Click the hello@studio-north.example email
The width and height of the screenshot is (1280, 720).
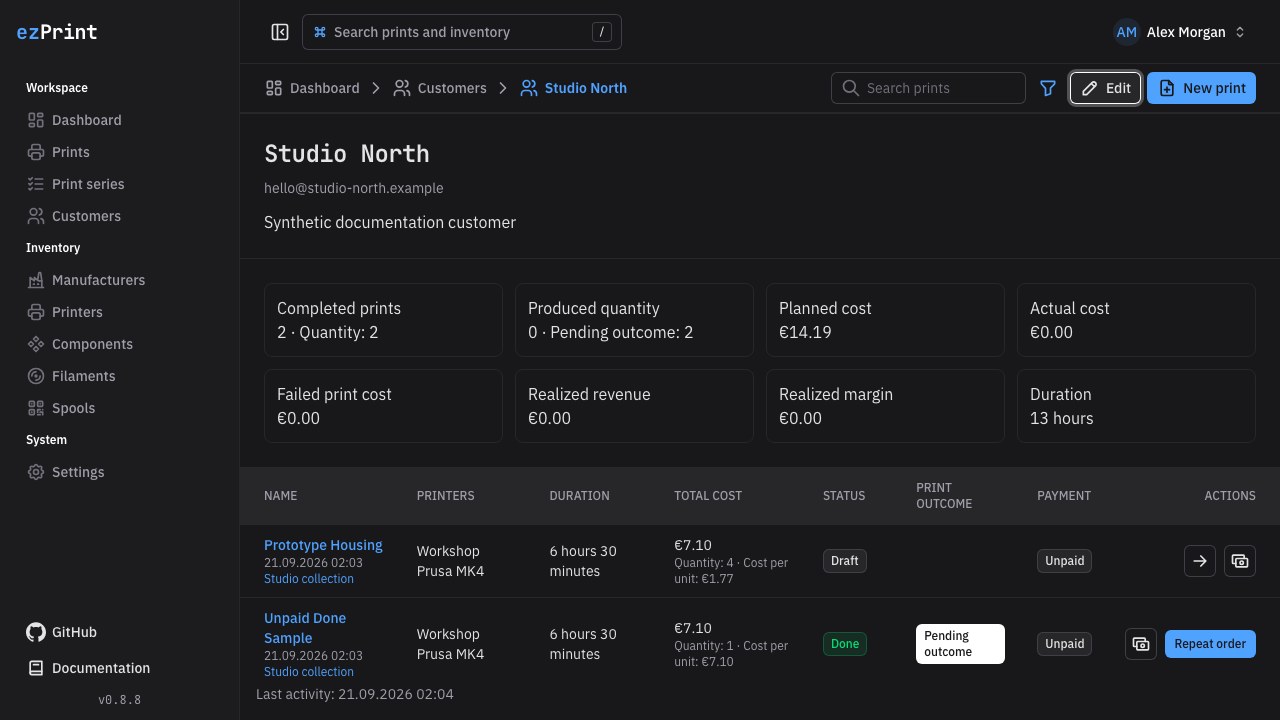(354, 188)
